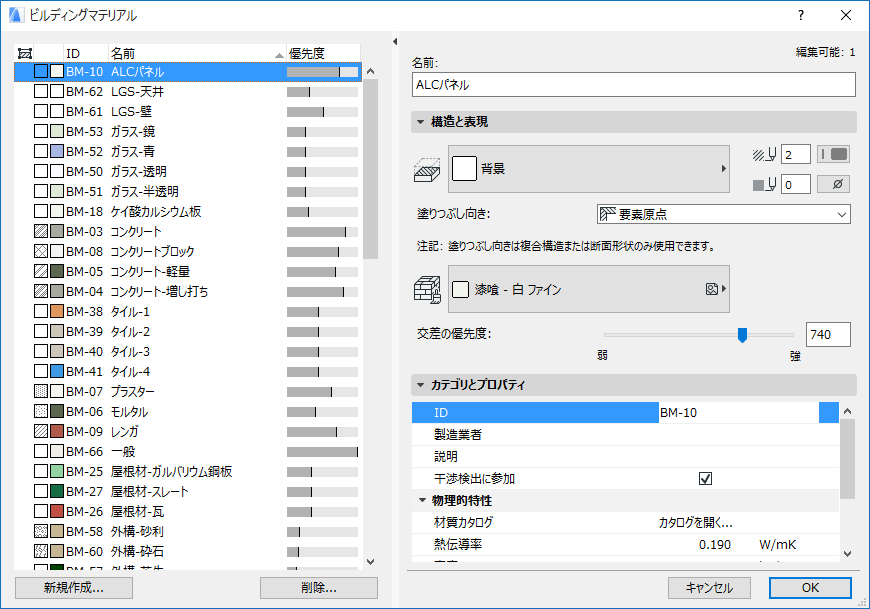
Task: Click the ArchiCAD app icon in title bar
Action: (x=16, y=15)
